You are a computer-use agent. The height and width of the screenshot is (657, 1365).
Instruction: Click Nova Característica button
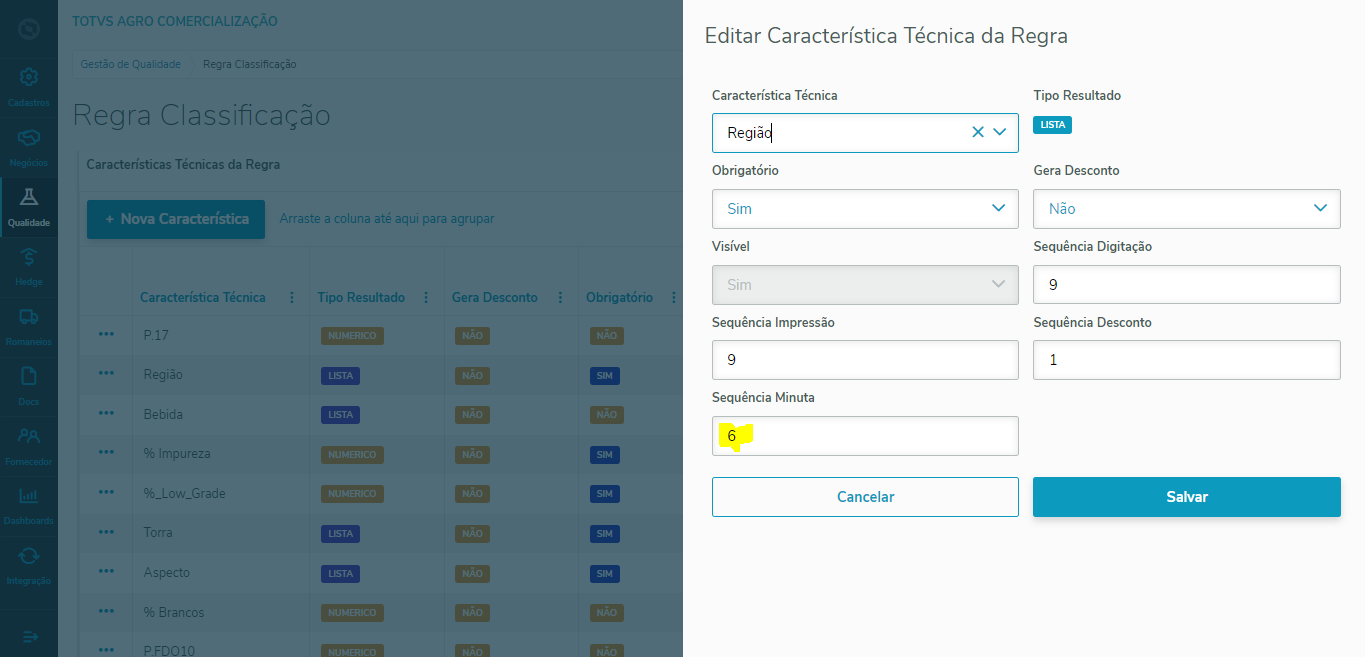(x=176, y=219)
